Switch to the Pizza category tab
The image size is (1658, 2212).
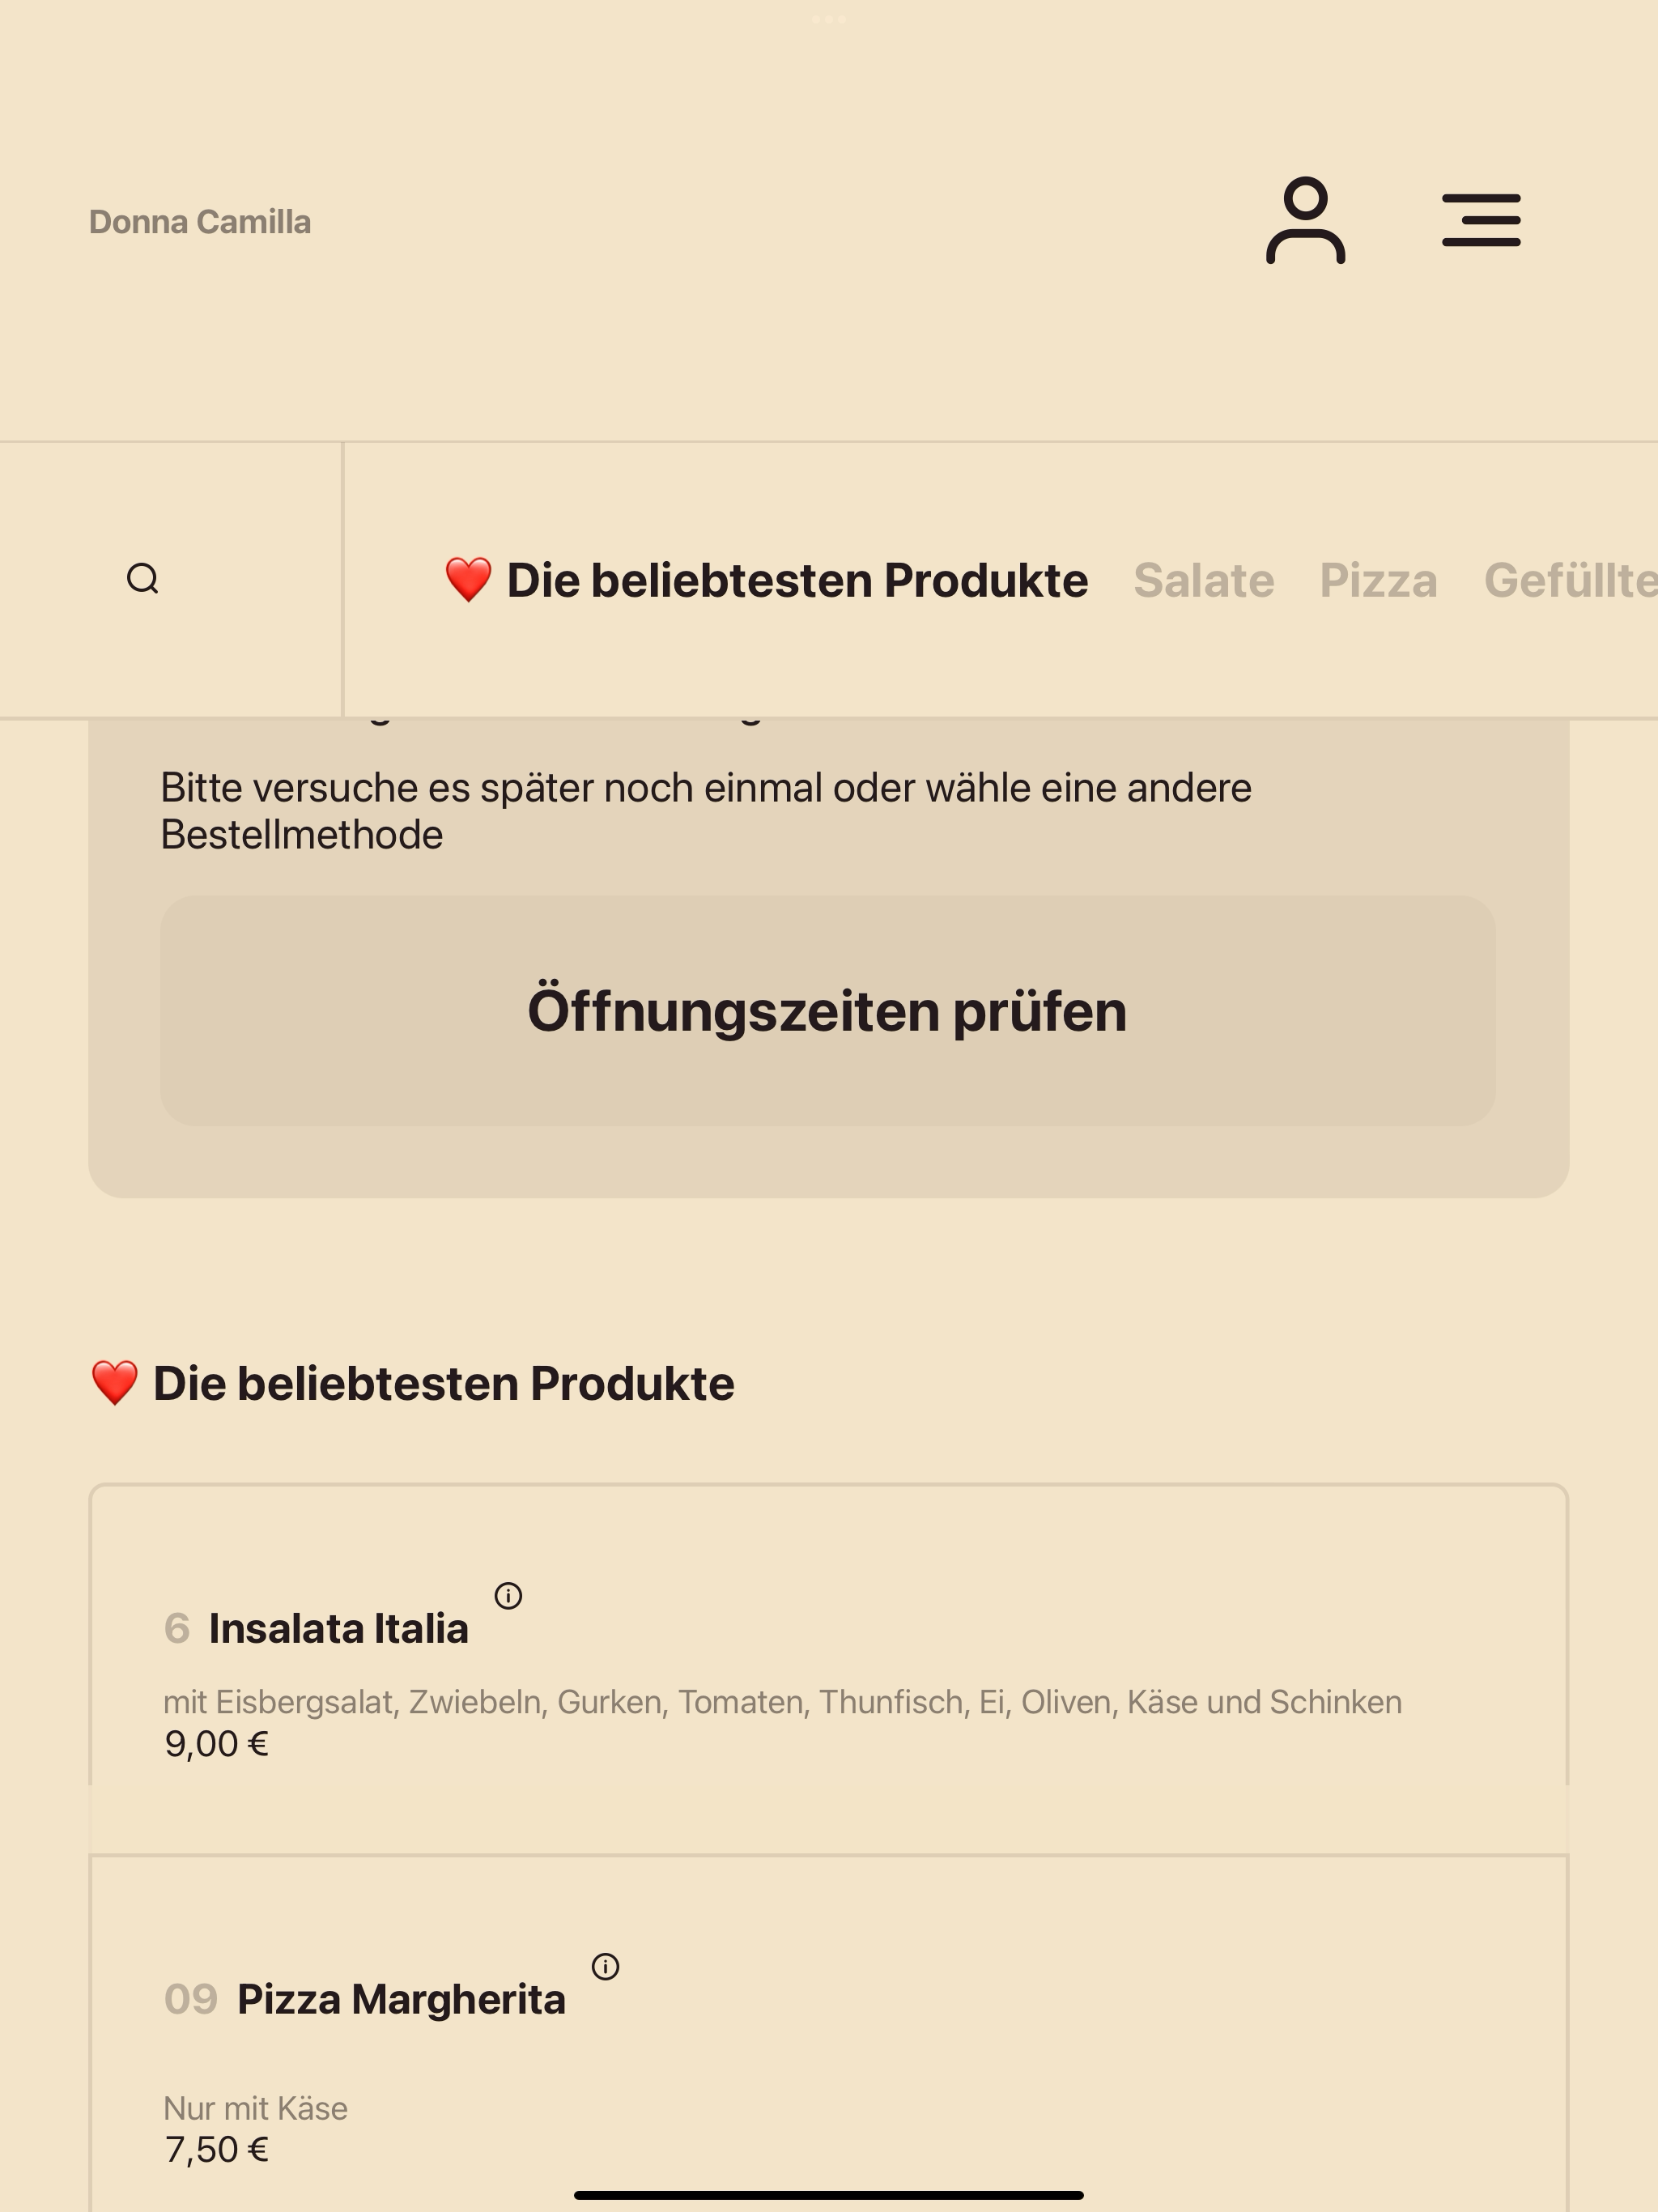[x=1378, y=581]
